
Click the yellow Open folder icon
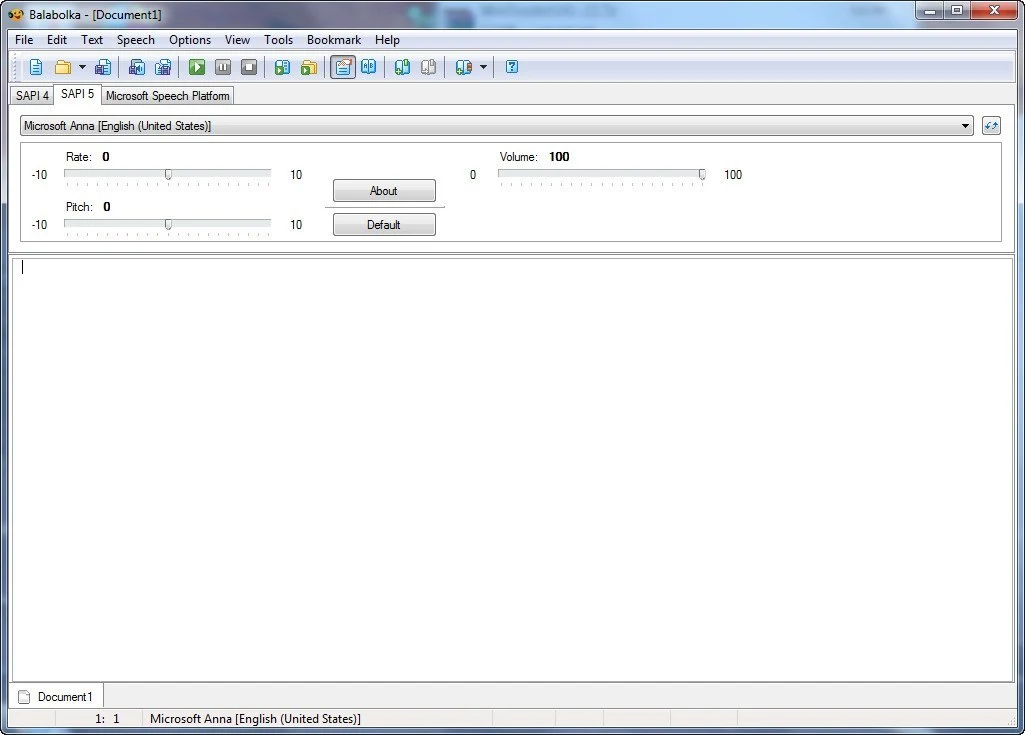click(63, 67)
